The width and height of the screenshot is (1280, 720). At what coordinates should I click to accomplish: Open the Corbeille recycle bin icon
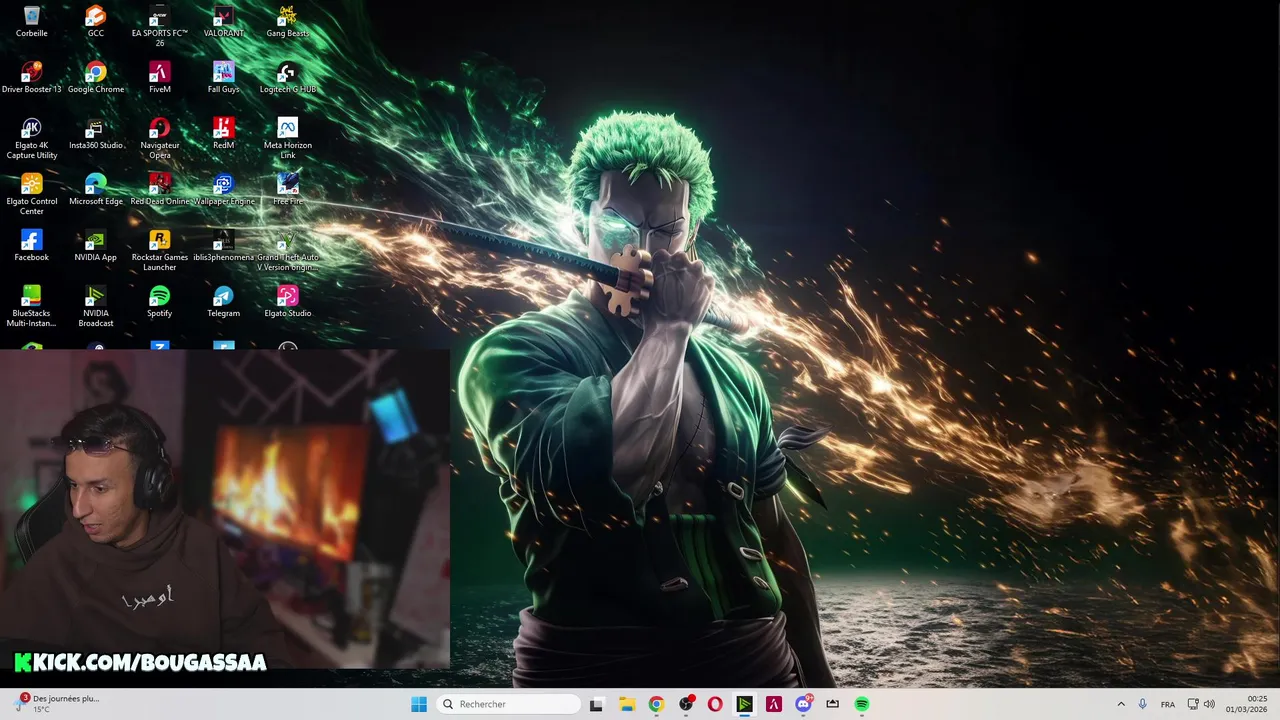[x=31, y=21]
